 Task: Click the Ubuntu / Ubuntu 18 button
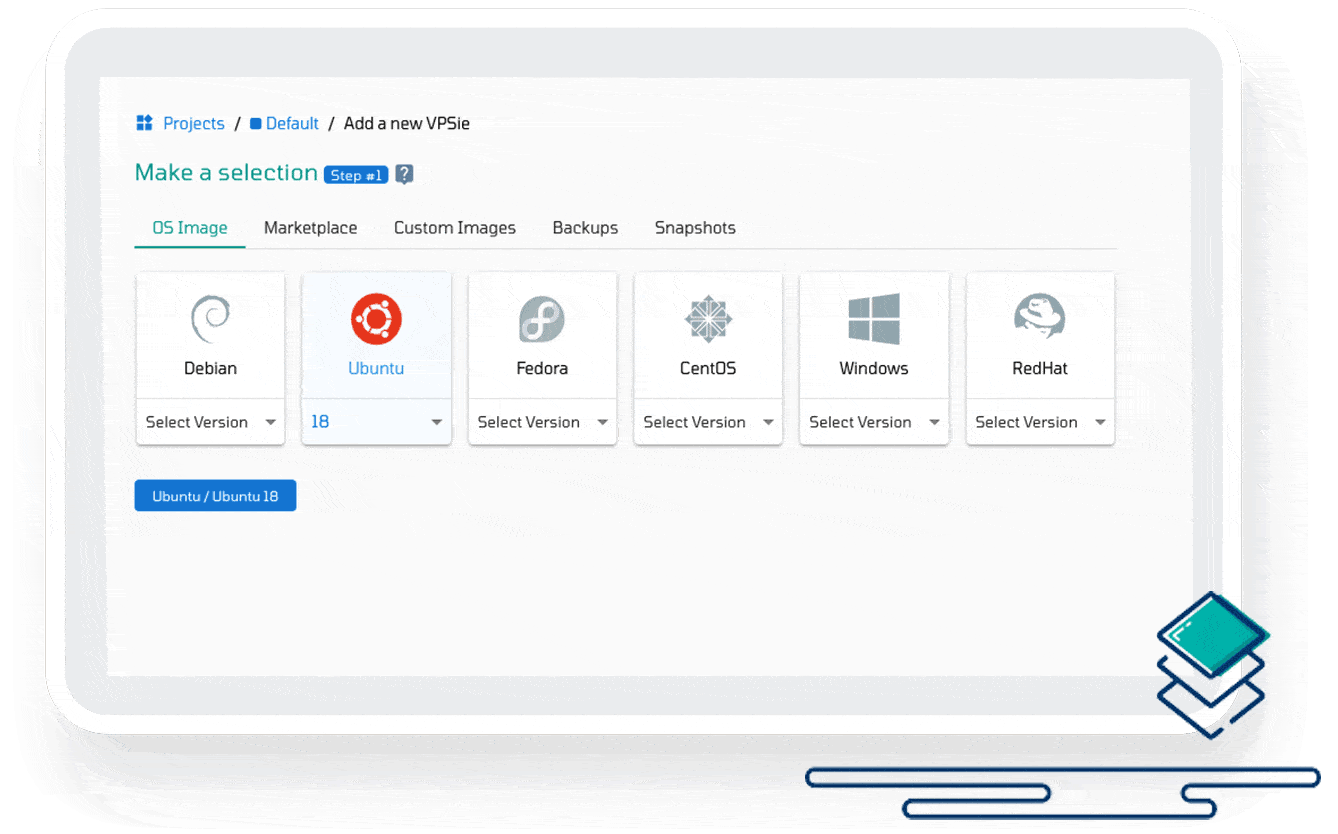click(x=215, y=495)
